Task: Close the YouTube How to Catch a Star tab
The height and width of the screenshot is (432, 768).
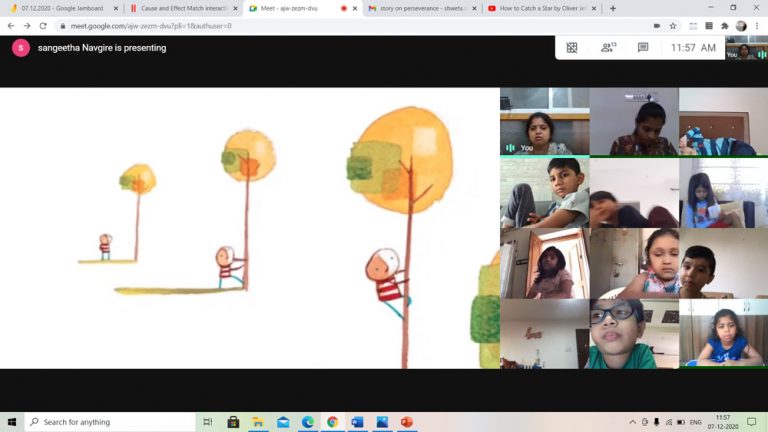Action: 594,8
